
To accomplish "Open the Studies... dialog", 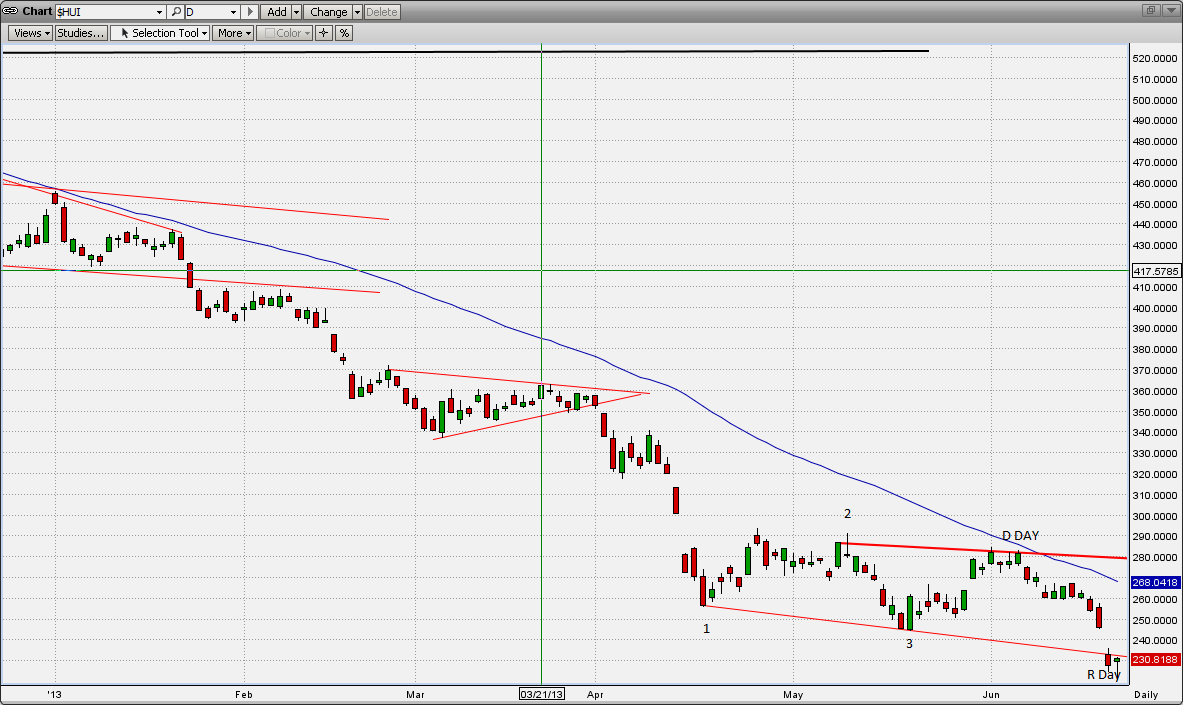I will point(81,33).
